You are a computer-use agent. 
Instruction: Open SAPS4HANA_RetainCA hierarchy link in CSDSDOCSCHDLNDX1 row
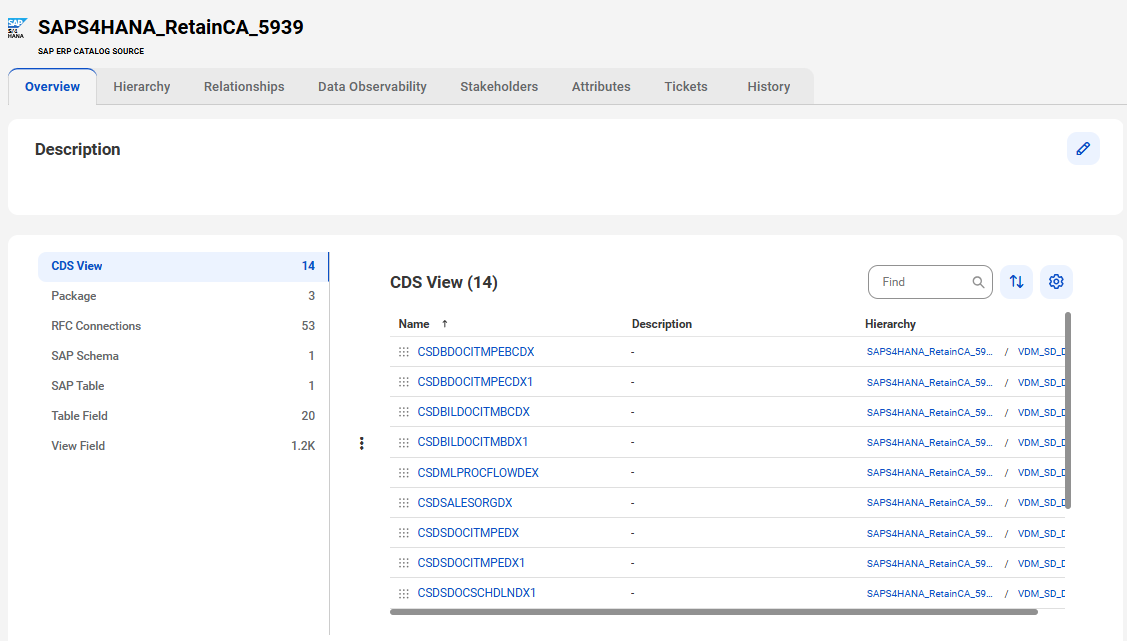tap(929, 594)
